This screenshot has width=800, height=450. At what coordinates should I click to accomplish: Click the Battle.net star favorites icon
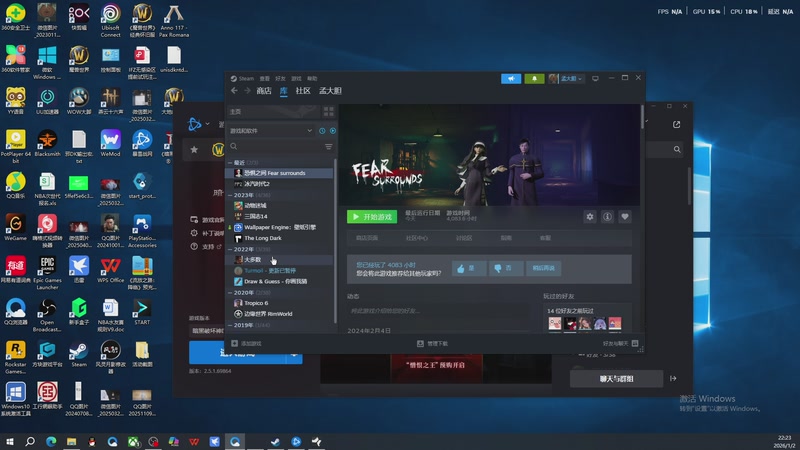pos(194,149)
